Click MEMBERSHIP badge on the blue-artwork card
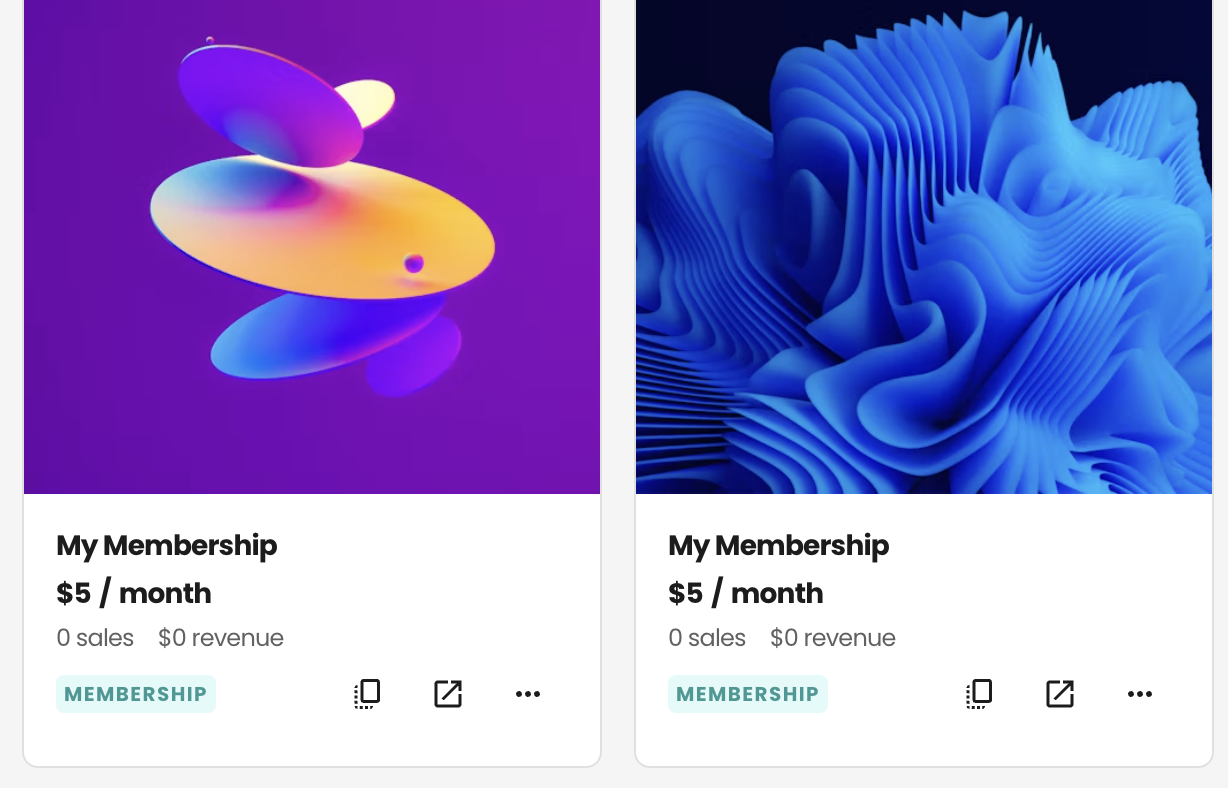1228x788 pixels. [748, 694]
